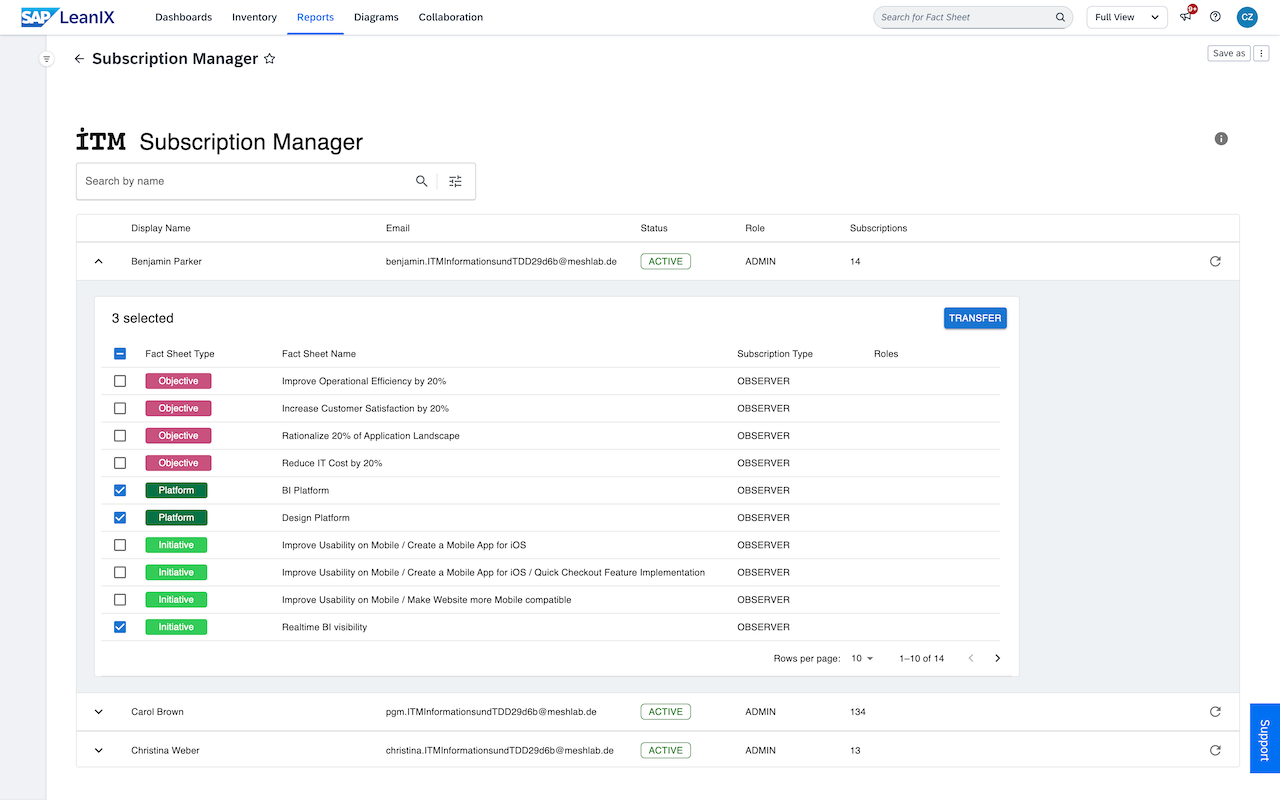The image size is (1280, 800).
Task: Open the Collaboration tab
Action: coord(451,17)
